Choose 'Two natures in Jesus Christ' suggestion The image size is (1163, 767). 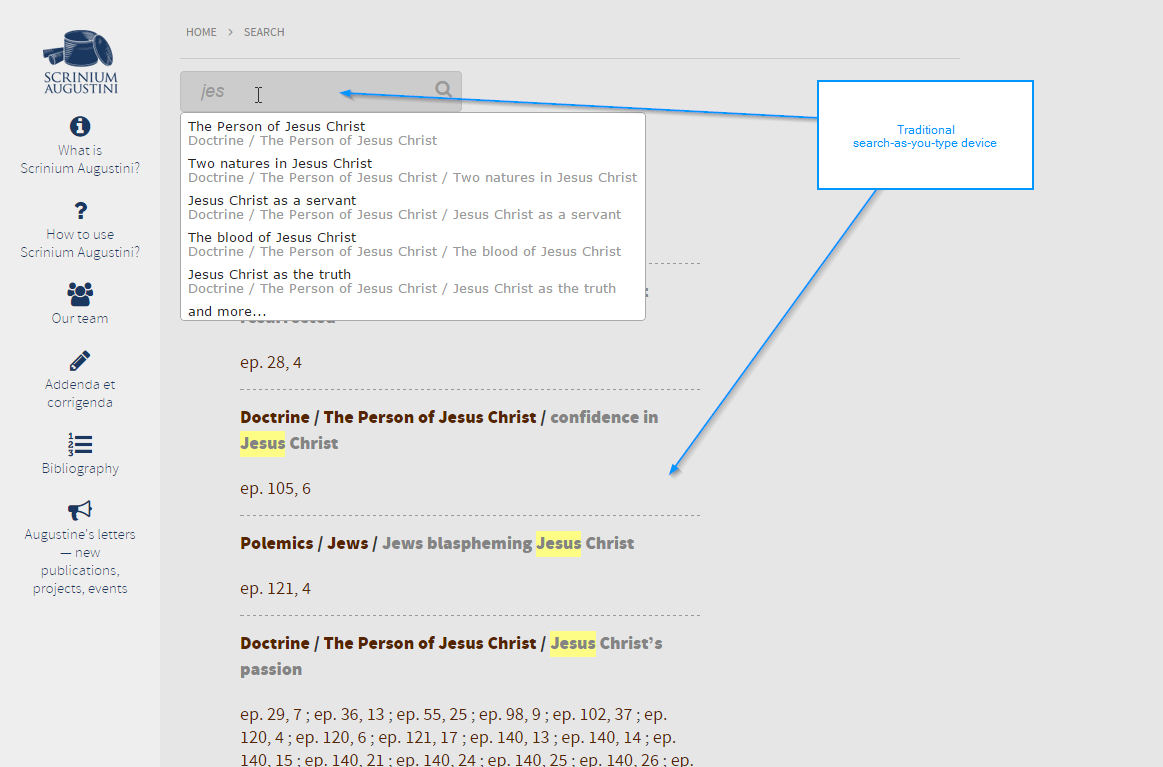pos(280,164)
